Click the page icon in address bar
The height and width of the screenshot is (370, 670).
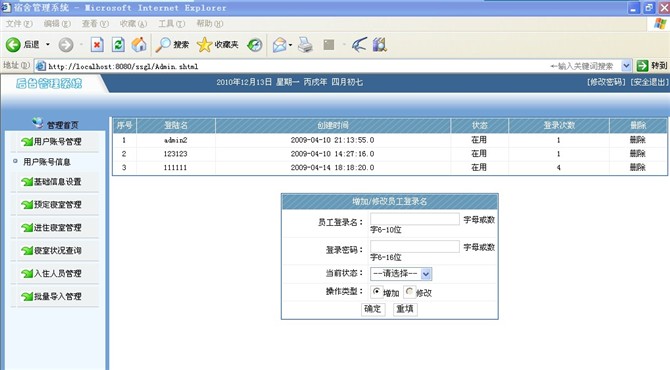click(41, 66)
